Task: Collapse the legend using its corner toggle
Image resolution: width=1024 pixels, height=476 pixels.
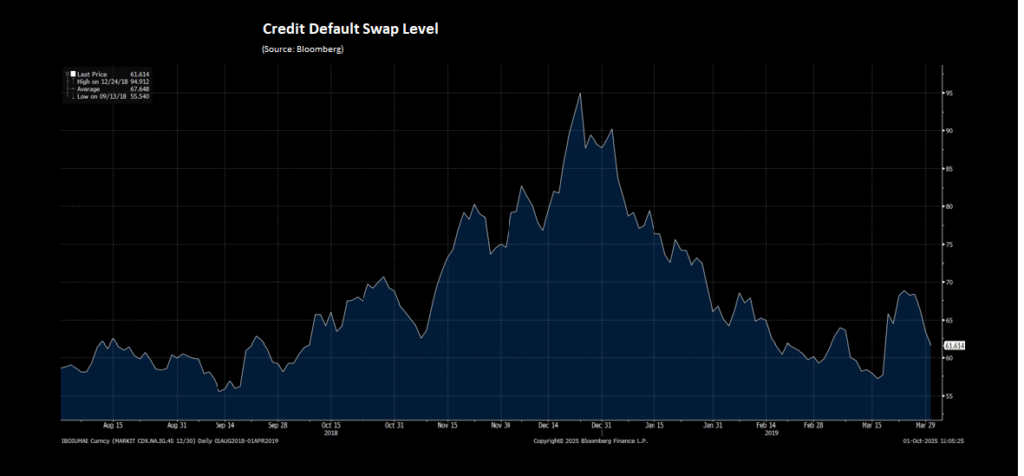Action: point(66,73)
